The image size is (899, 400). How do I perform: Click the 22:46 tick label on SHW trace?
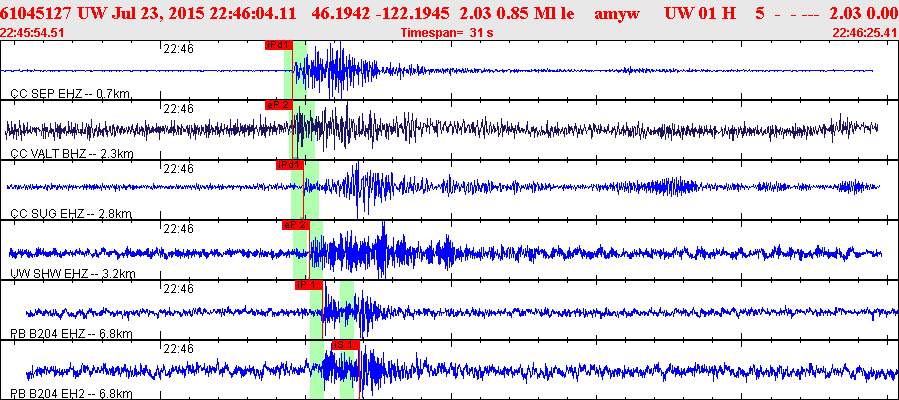pyautogui.click(x=178, y=229)
